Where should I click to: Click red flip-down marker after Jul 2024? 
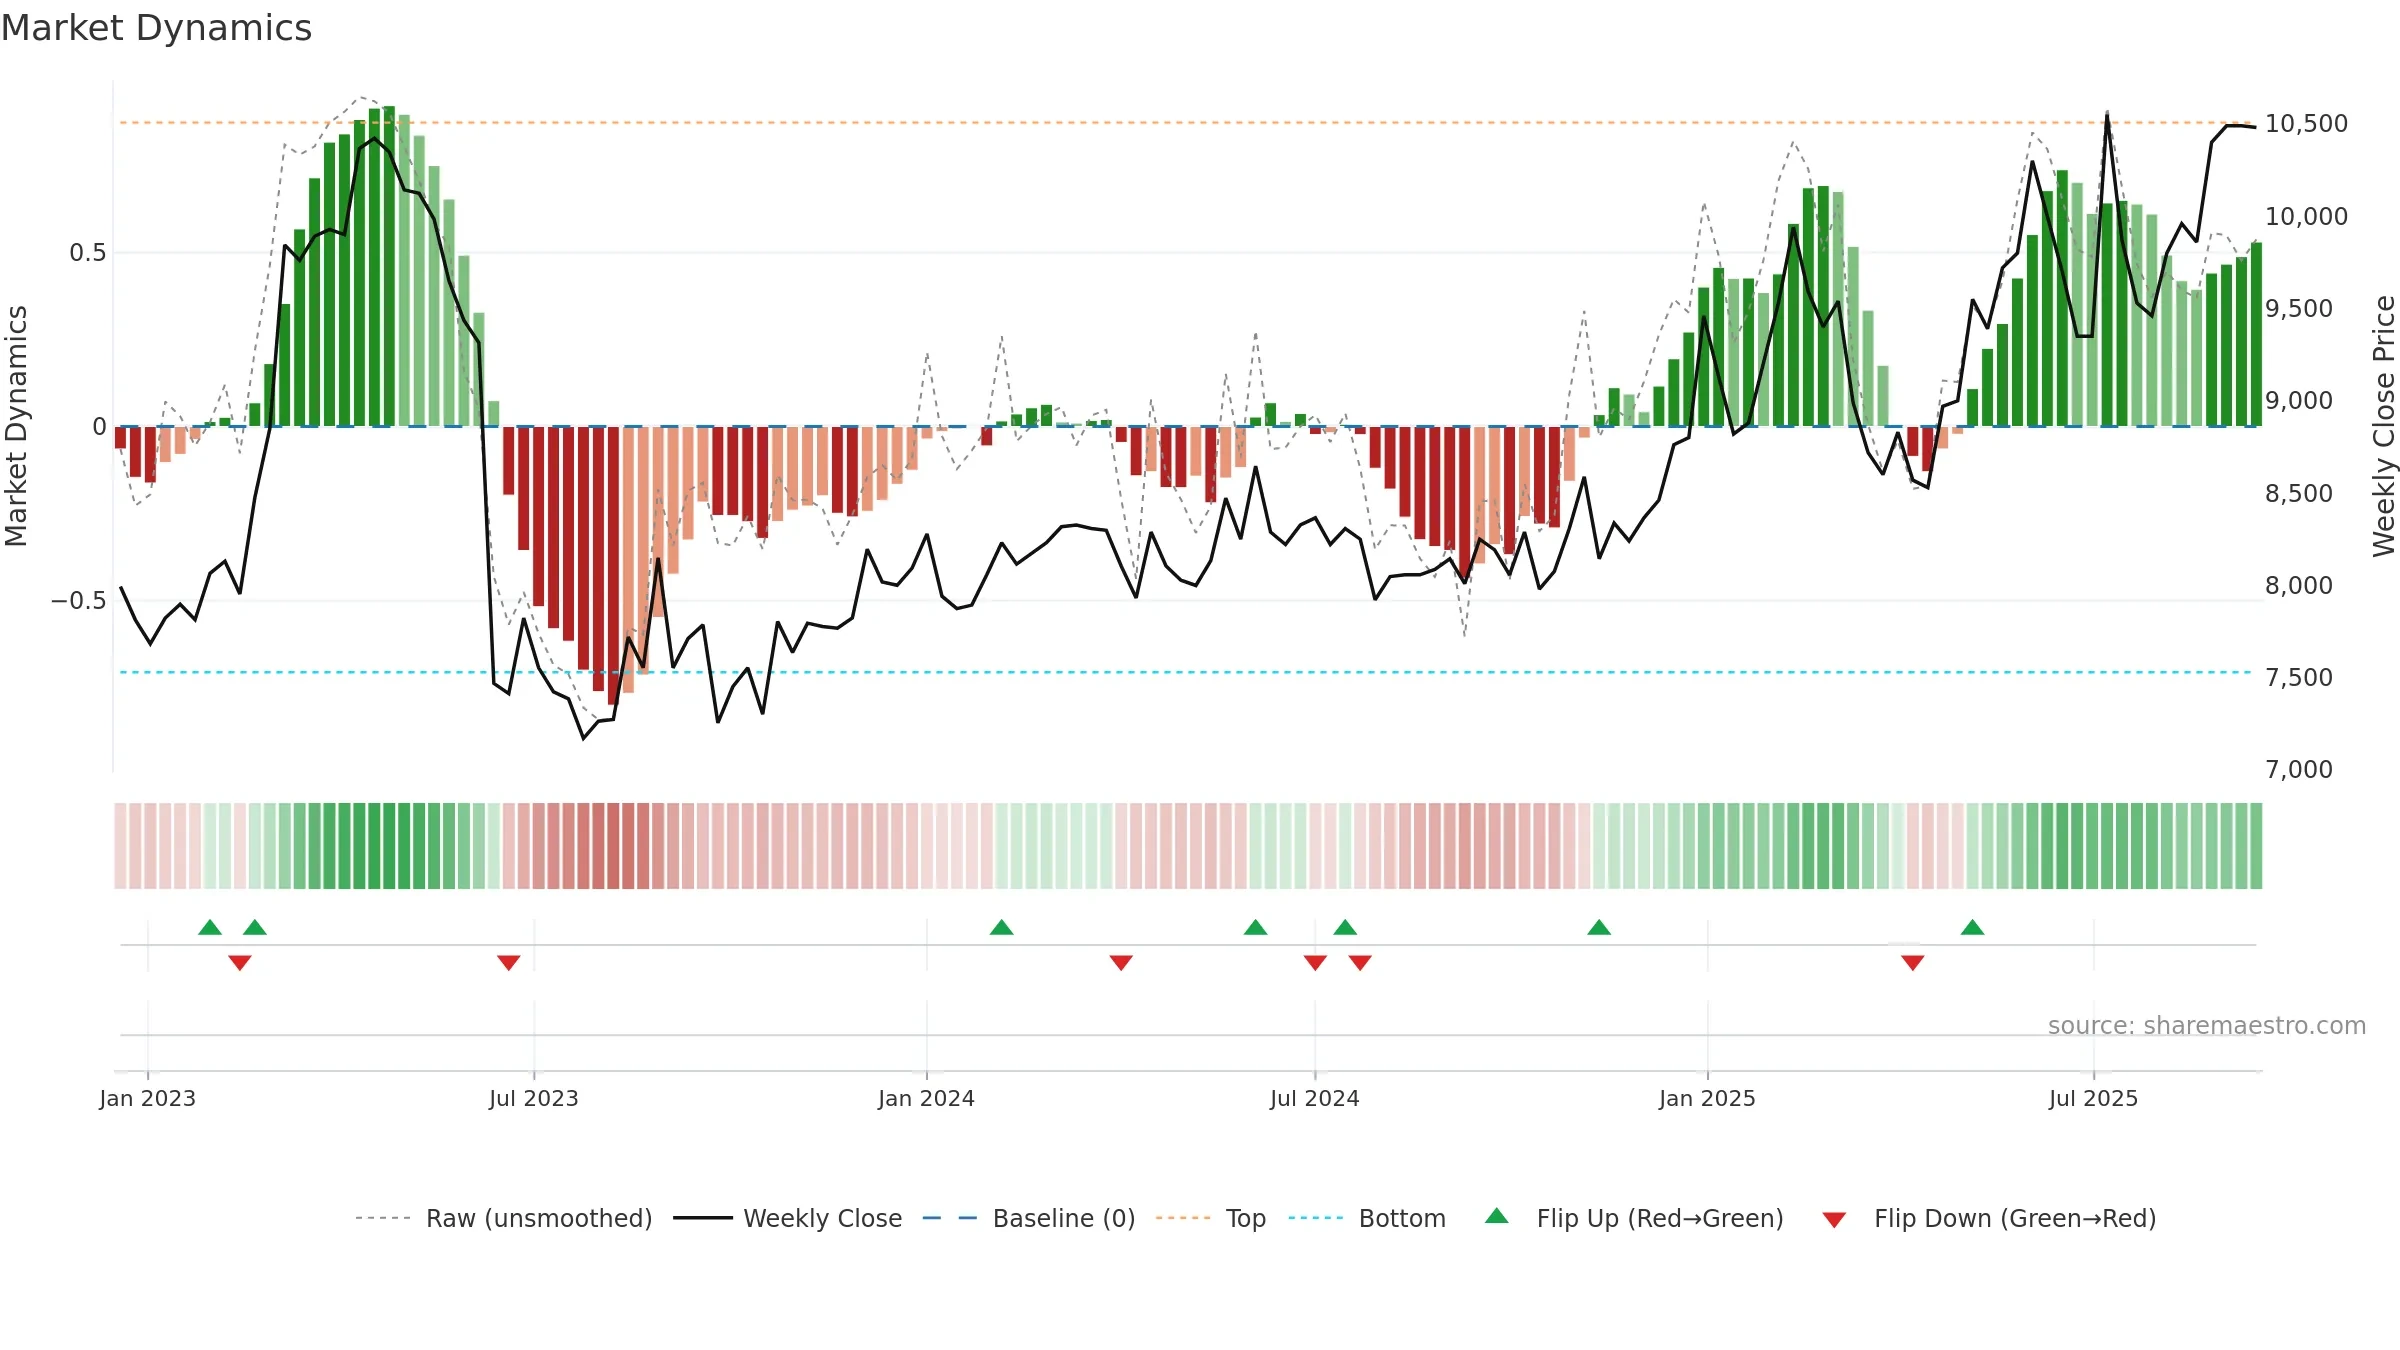(1360, 962)
